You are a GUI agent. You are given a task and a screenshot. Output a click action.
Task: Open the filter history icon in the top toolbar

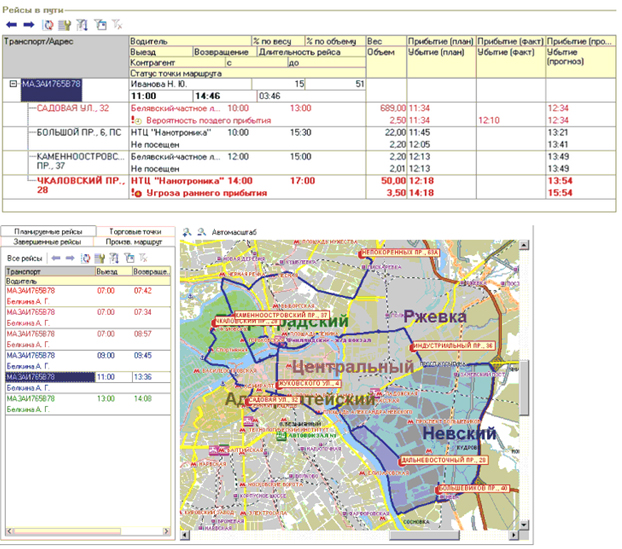click(x=100, y=25)
